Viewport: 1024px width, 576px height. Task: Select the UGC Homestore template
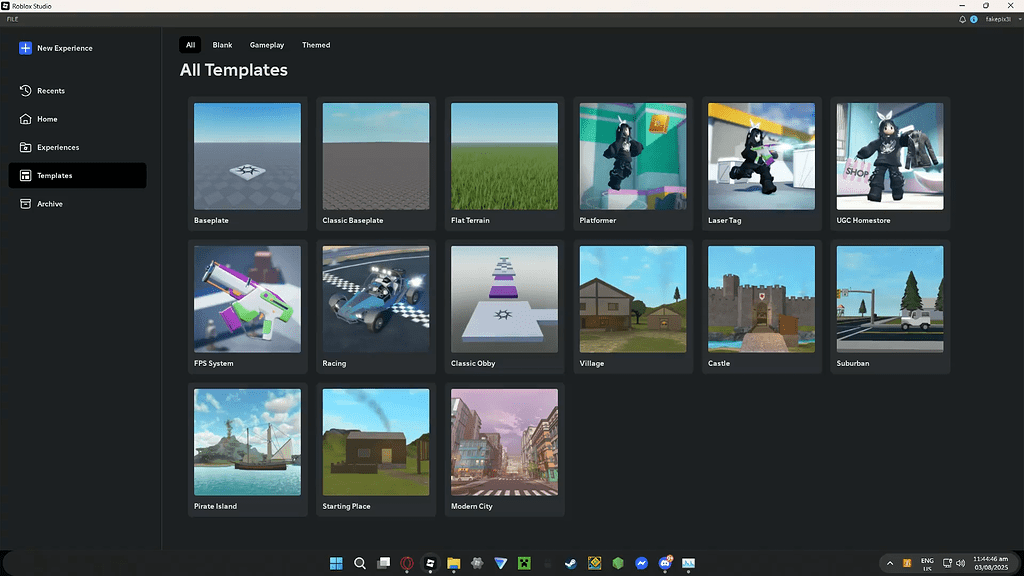click(890, 163)
